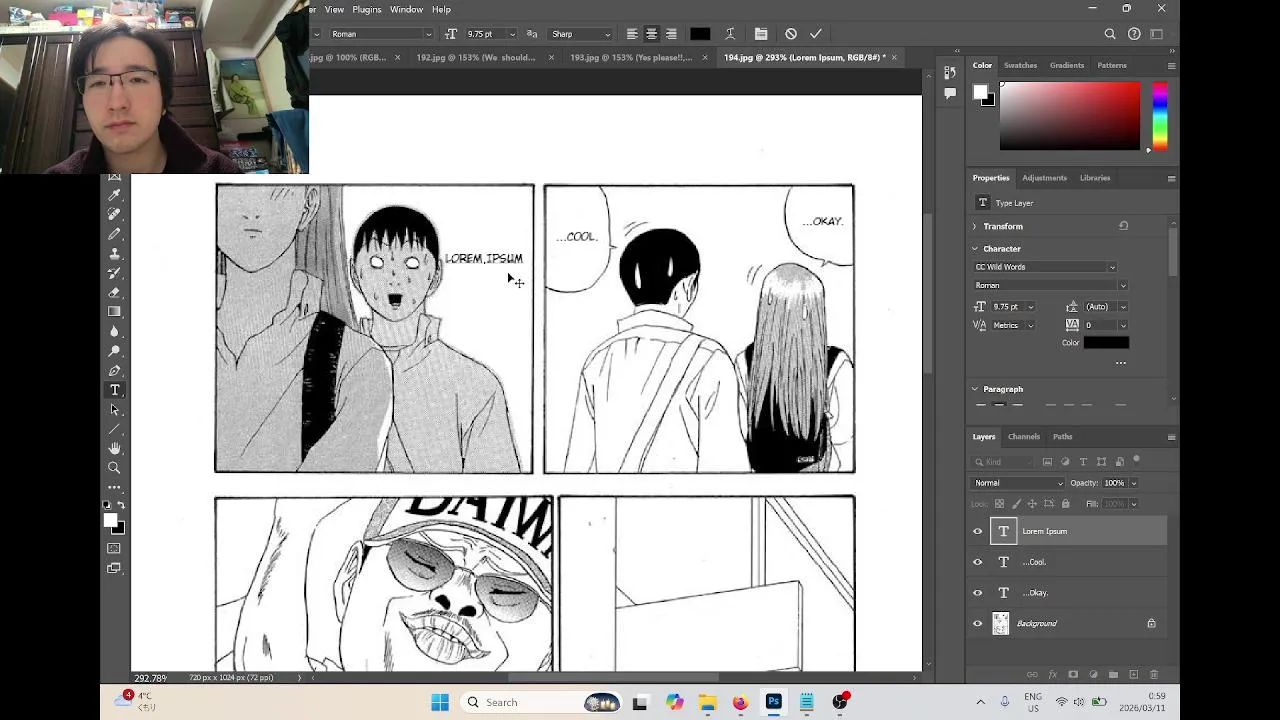Change screen mode from toolbar
The height and width of the screenshot is (720, 1280).
(115, 568)
